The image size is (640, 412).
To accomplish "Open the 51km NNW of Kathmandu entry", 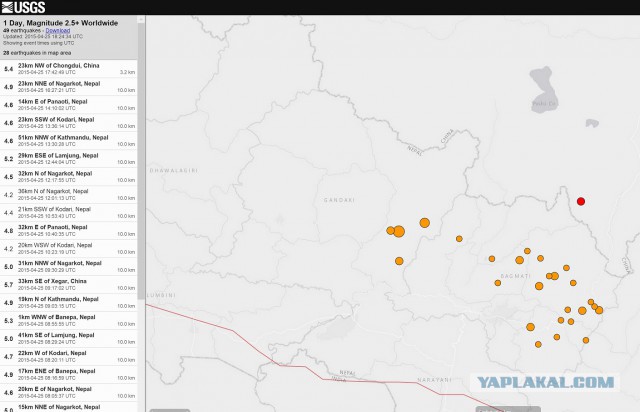I will [x=69, y=140].
